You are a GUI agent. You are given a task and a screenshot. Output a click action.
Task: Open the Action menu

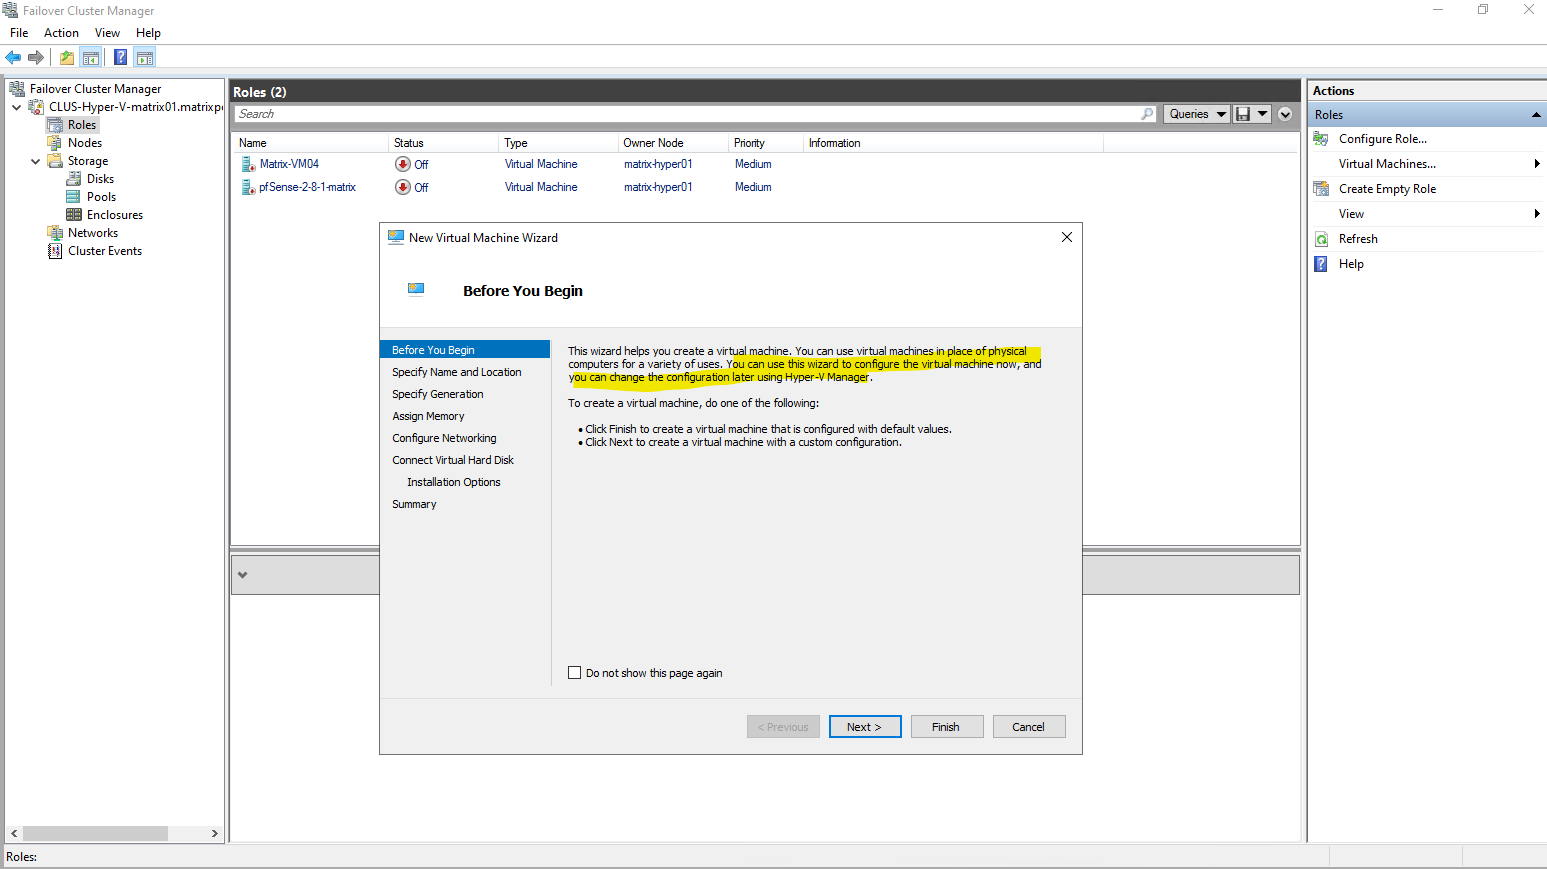(x=61, y=33)
